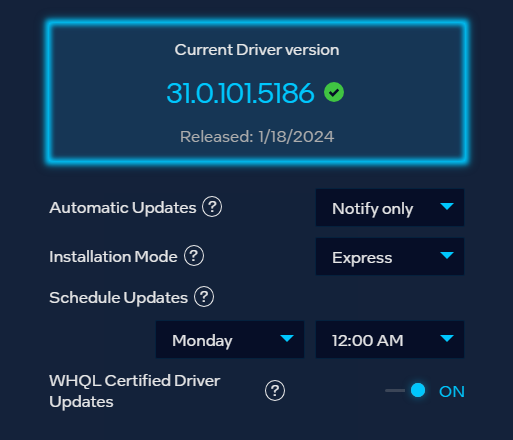Click the Released: 1/18/2024 text
The image size is (513, 440).
[257, 137]
